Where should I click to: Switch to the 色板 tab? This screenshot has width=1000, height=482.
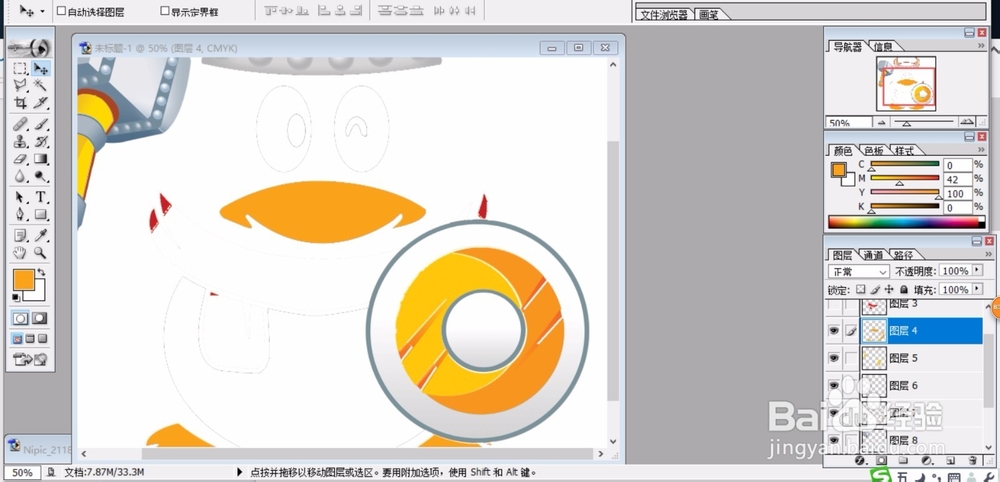point(874,150)
